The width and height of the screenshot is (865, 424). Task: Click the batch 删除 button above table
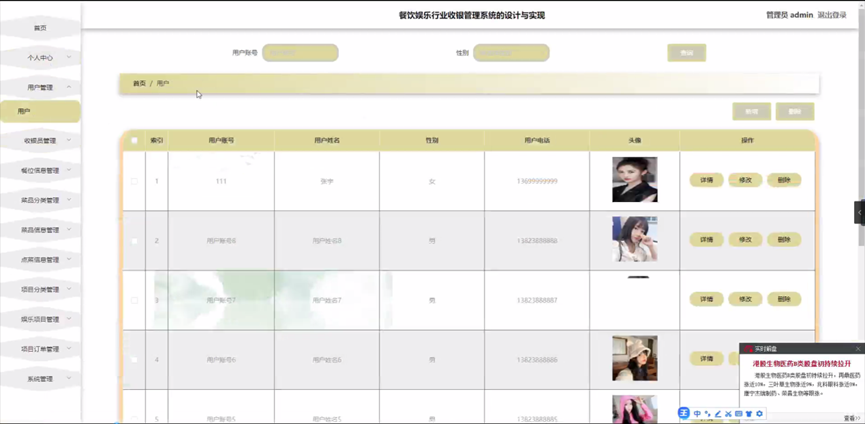pos(795,111)
